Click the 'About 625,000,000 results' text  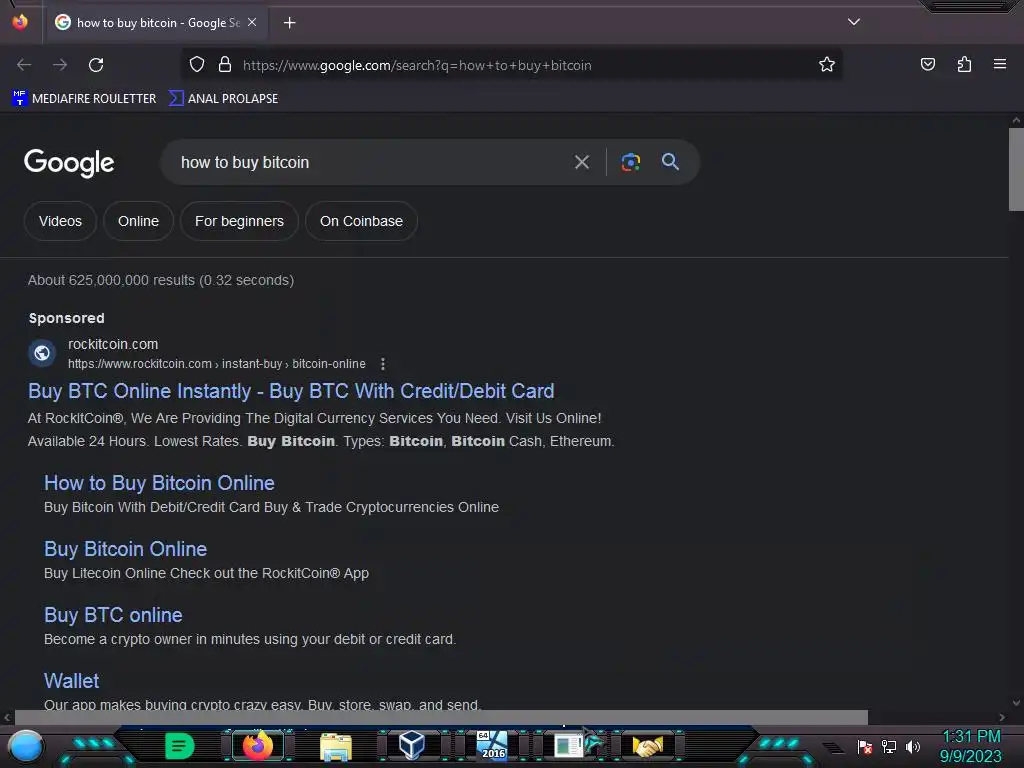click(x=161, y=280)
